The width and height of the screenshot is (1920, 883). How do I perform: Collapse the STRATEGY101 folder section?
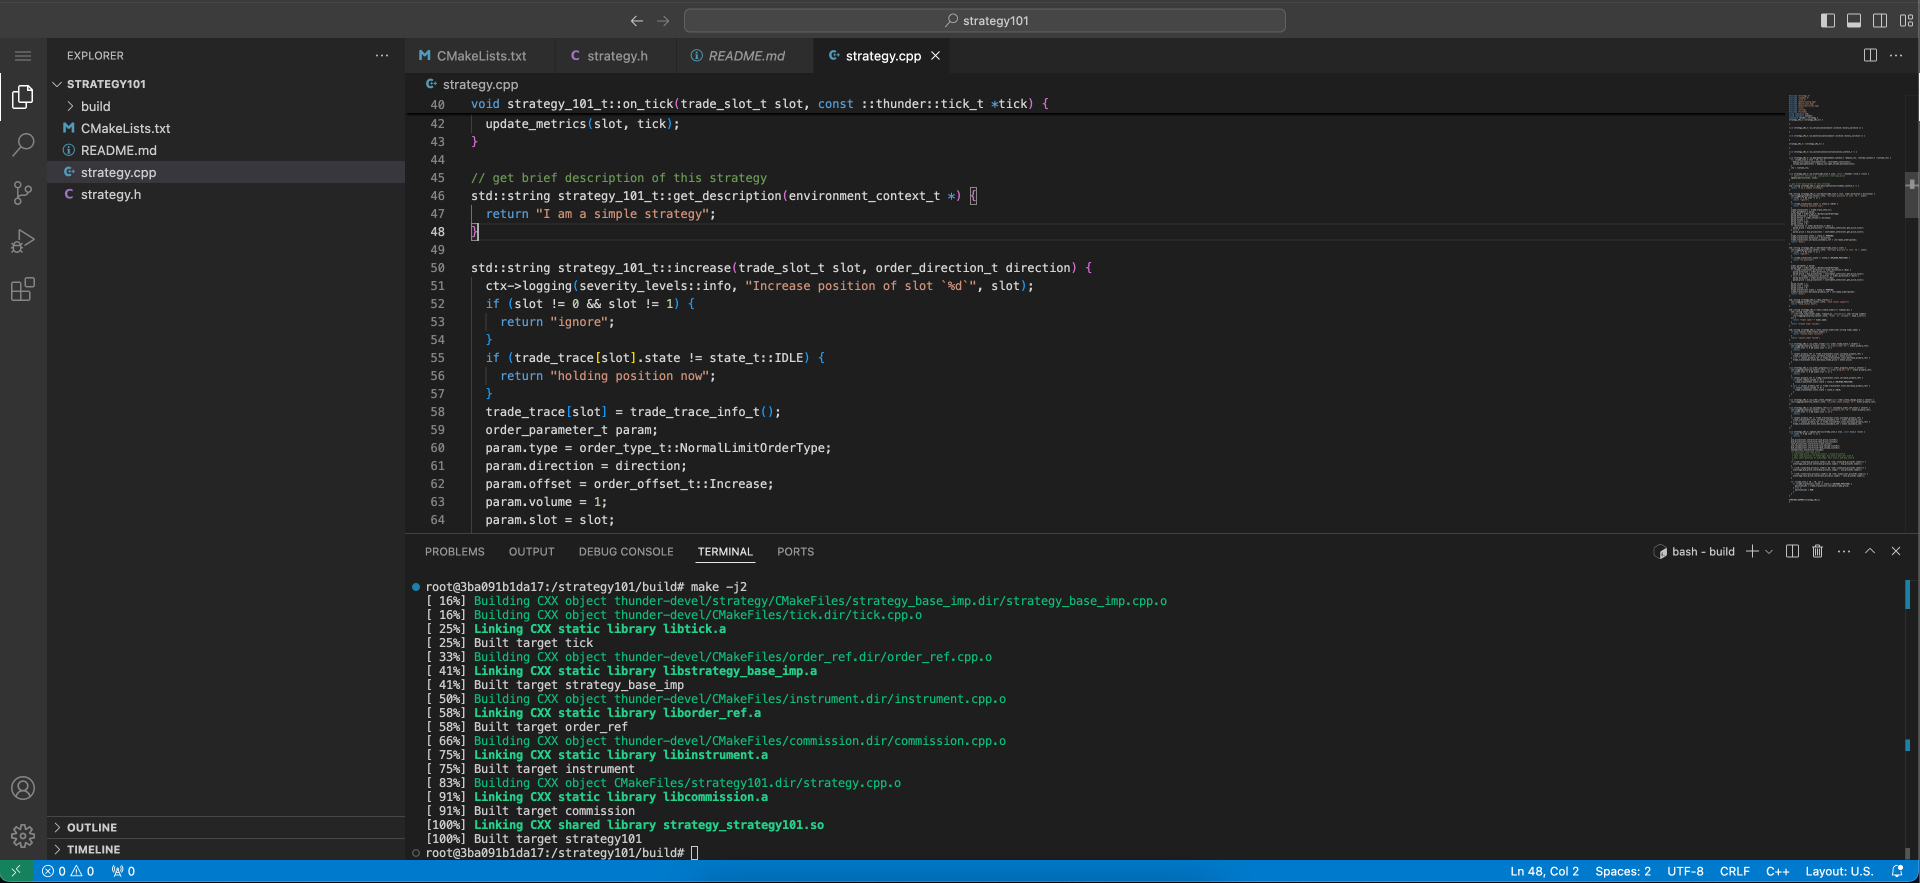point(226,84)
